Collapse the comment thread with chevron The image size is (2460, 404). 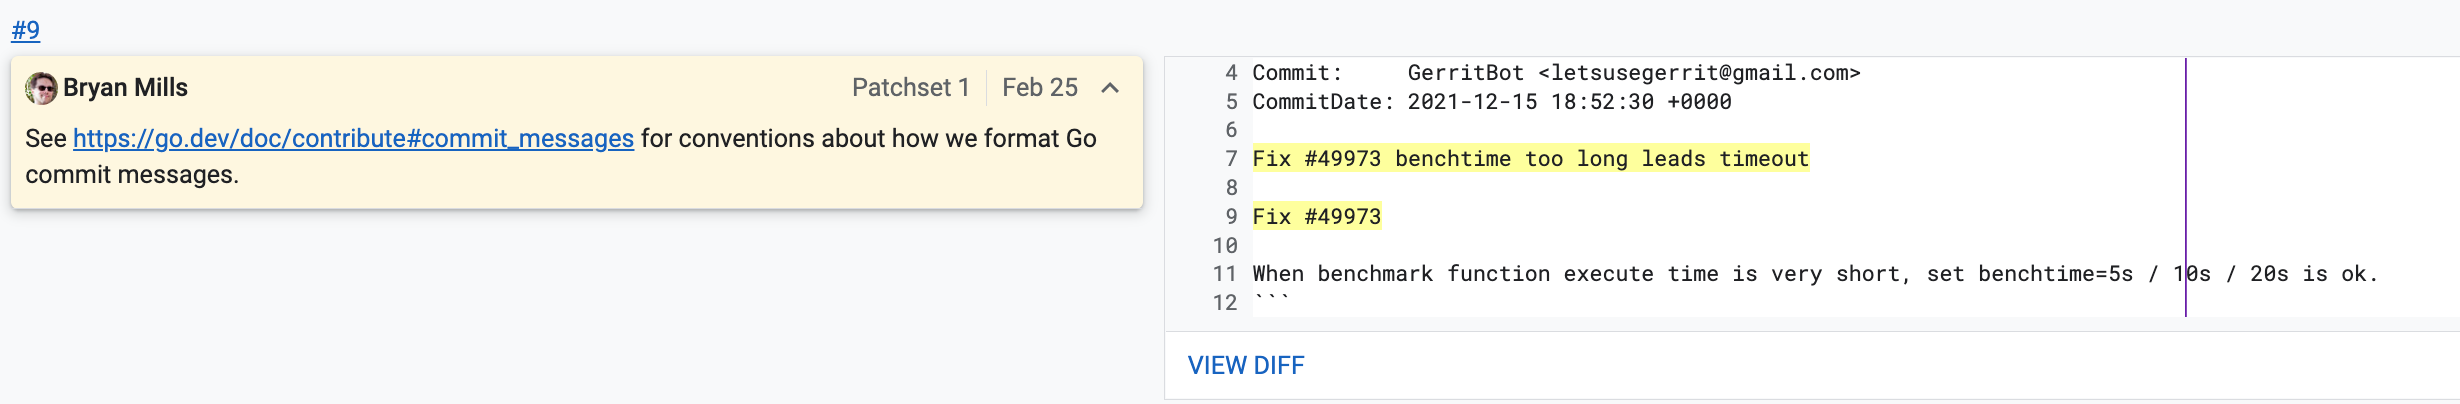pos(1110,88)
